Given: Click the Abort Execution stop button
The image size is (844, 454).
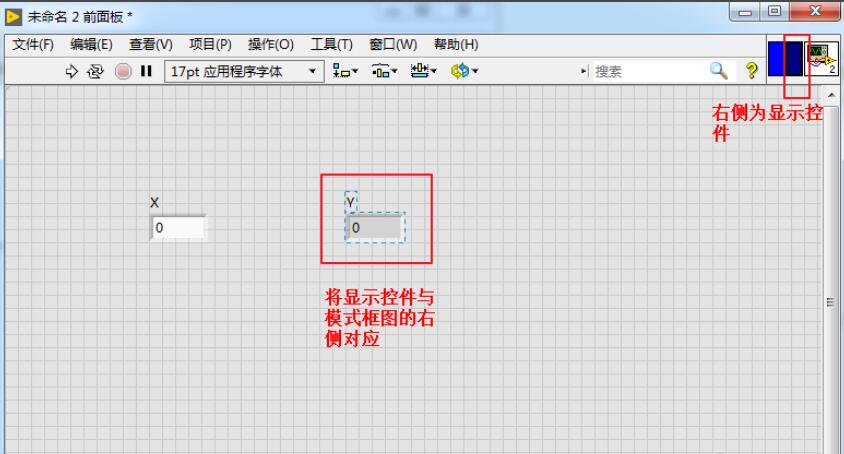Looking at the screenshot, I should point(123,71).
